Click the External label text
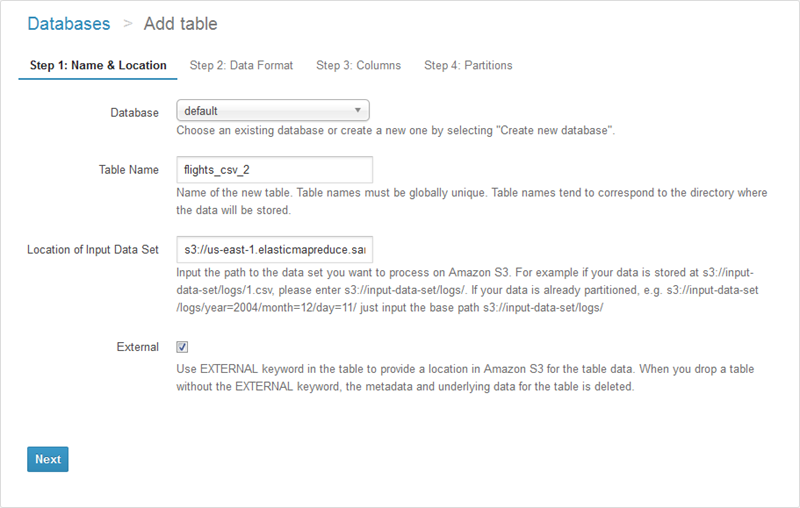 (x=138, y=348)
